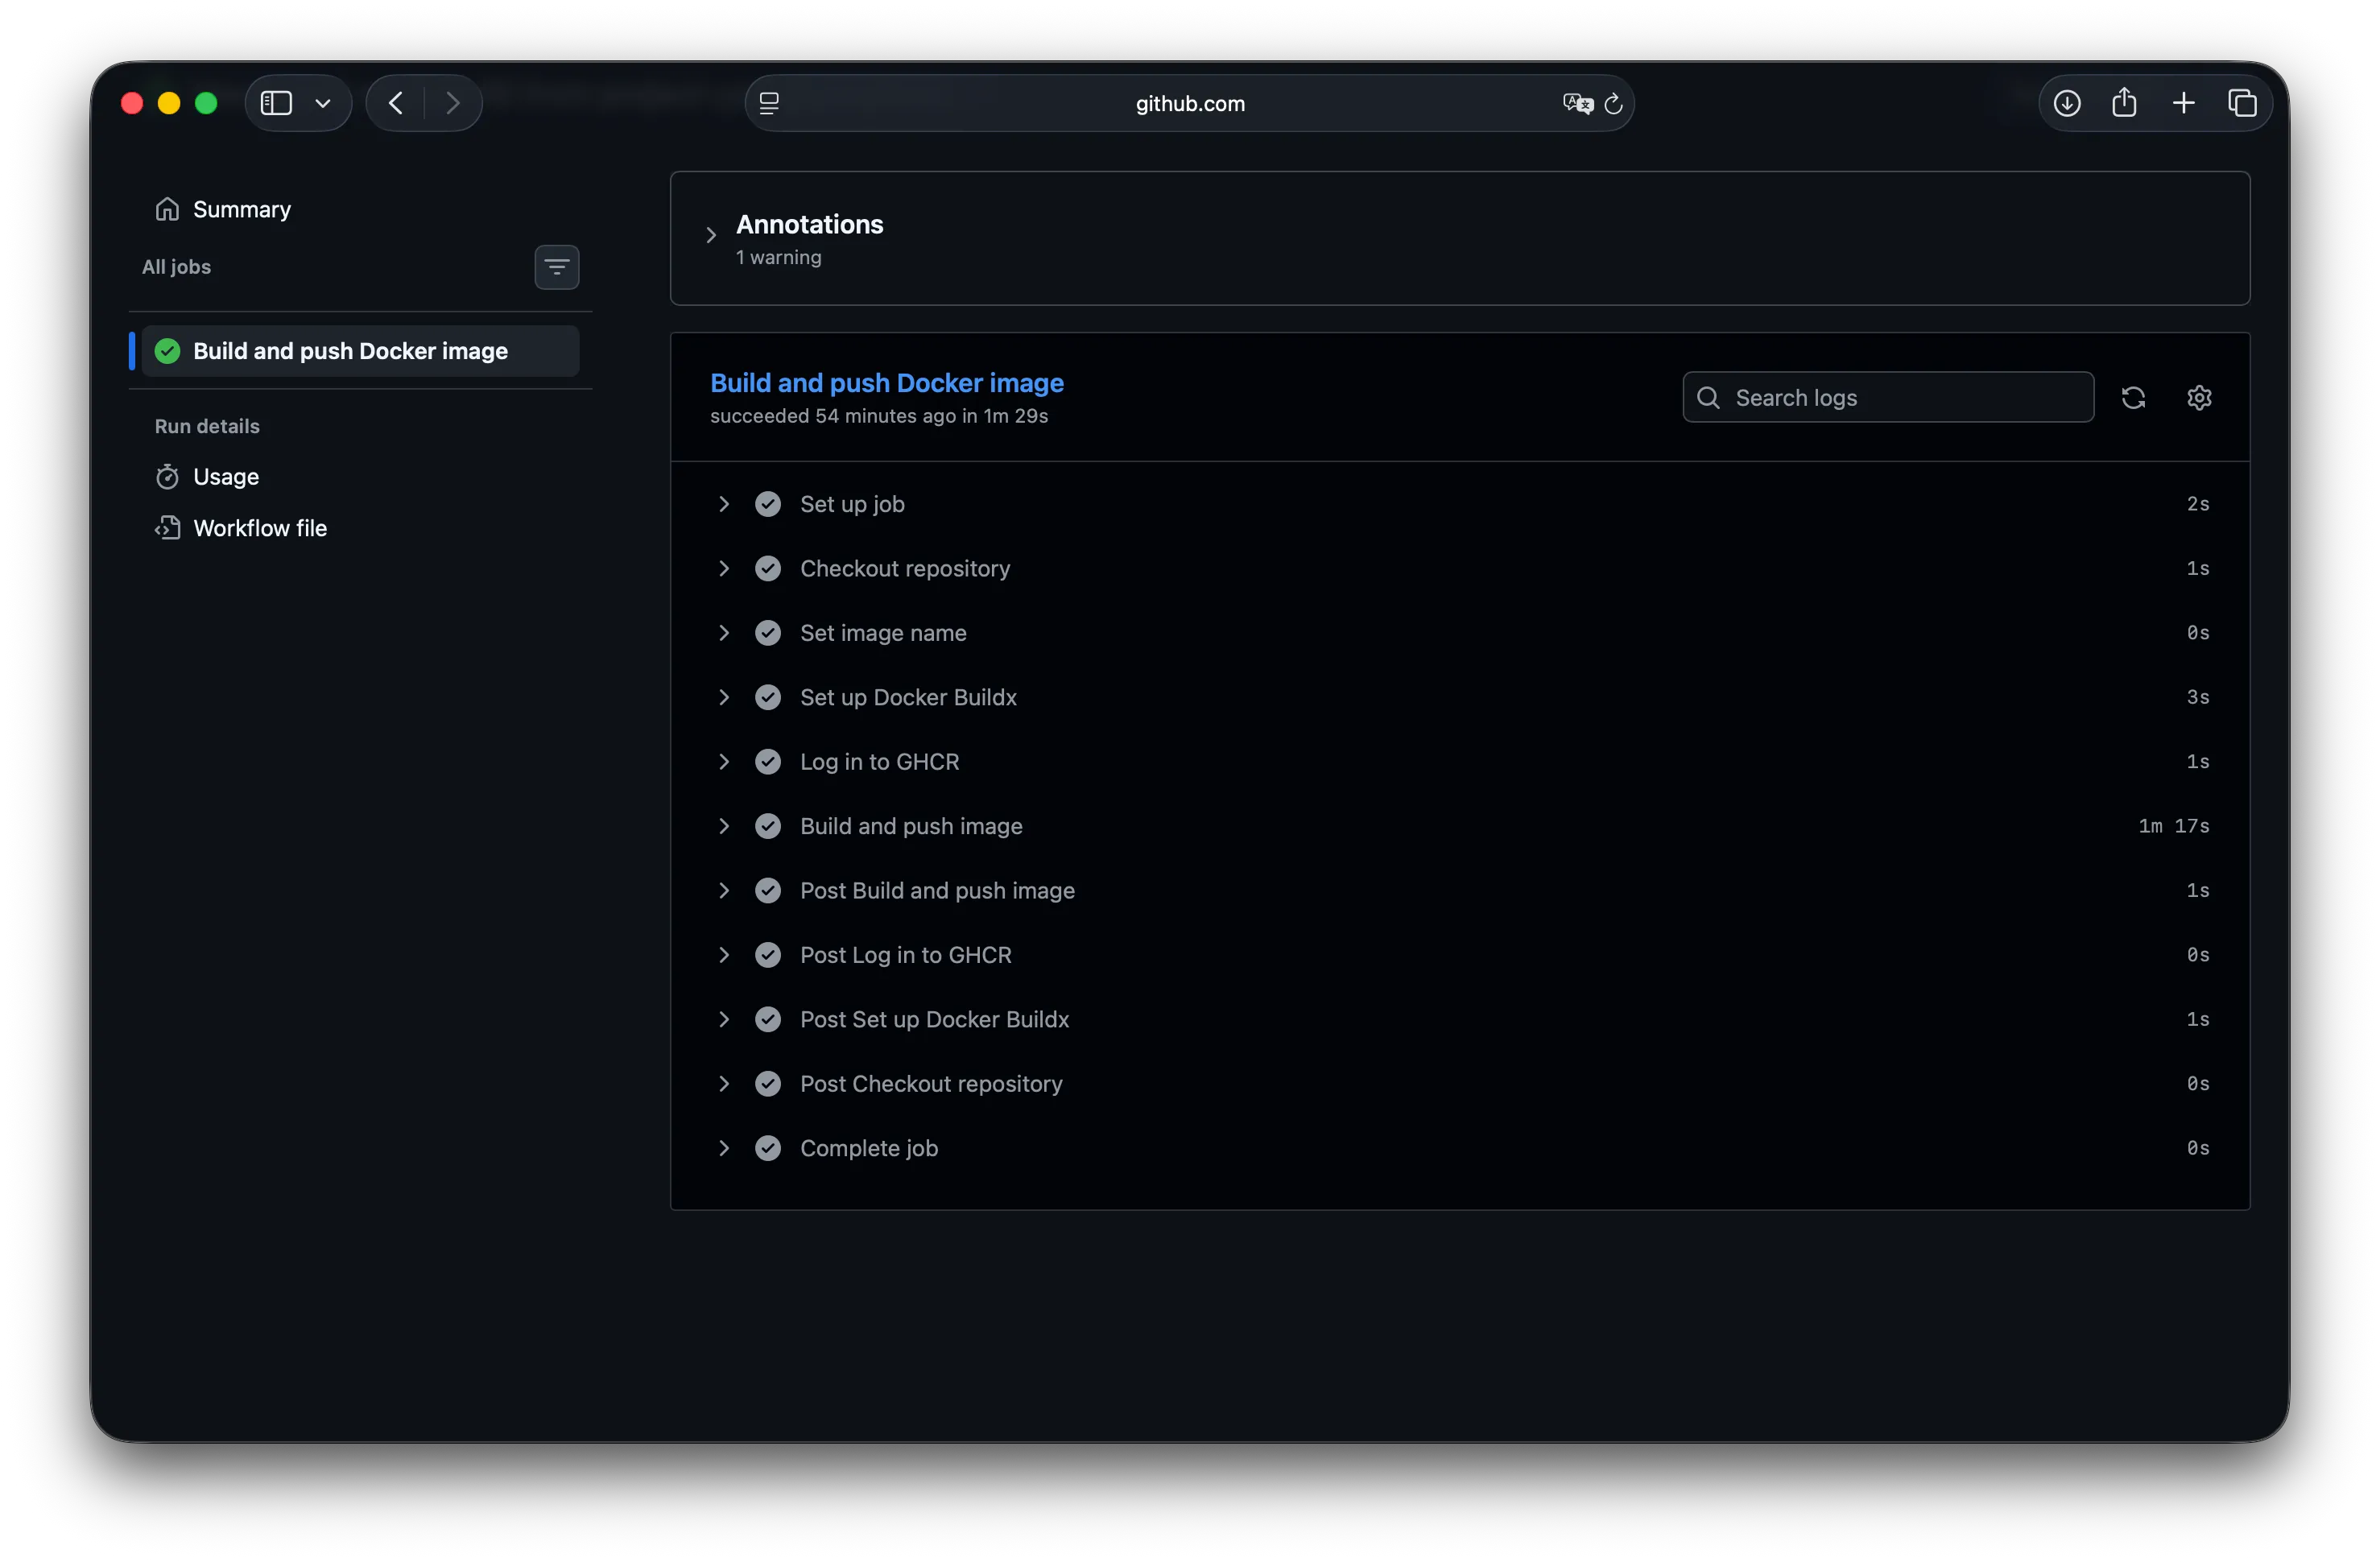Select Build and push Docker image job

click(360, 351)
